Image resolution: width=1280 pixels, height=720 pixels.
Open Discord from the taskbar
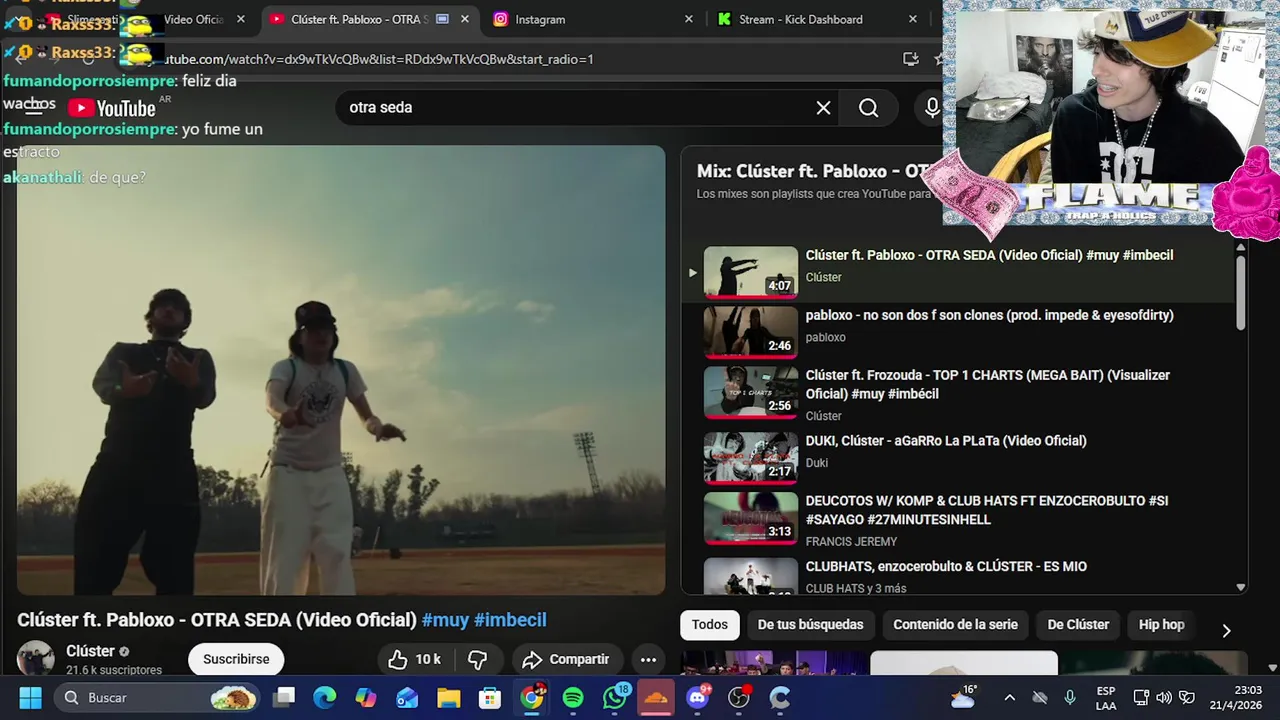point(698,697)
